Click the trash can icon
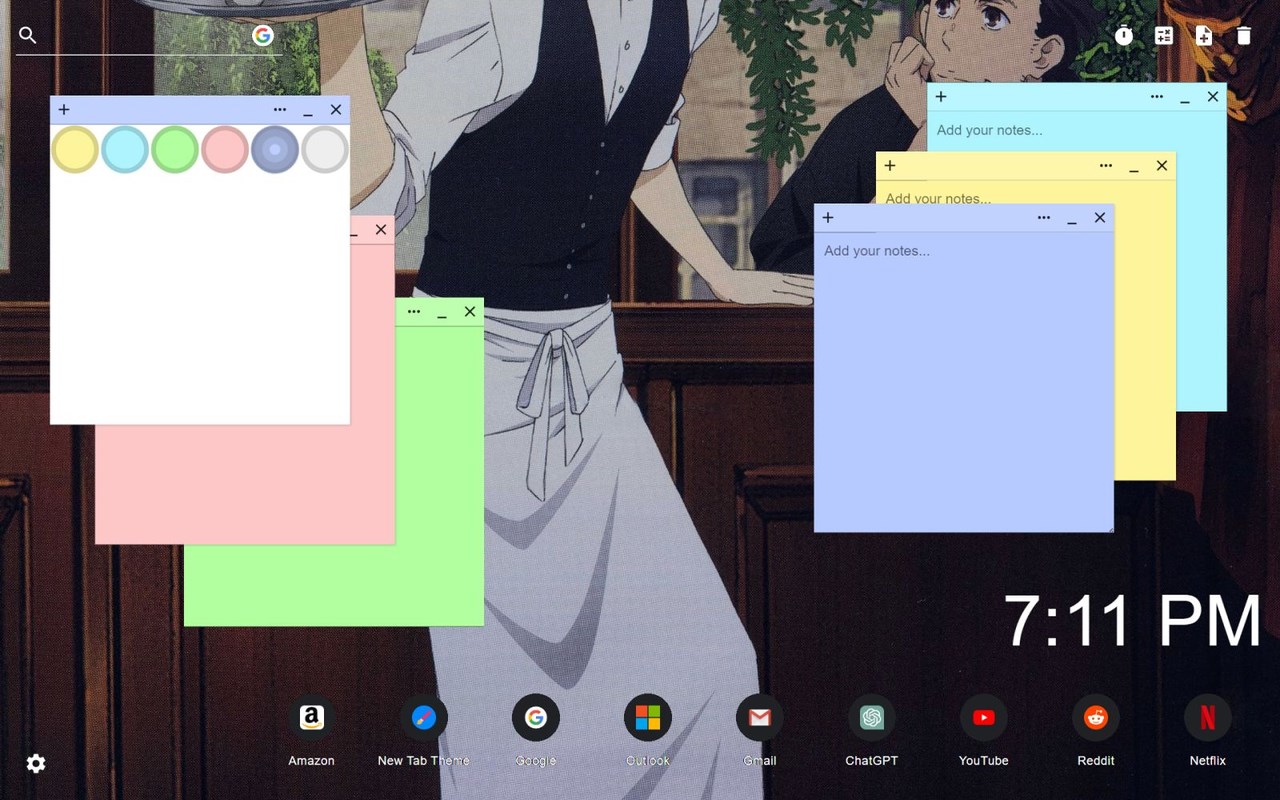This screenshot has height=800, width=1280. [x=1244, y=36]
